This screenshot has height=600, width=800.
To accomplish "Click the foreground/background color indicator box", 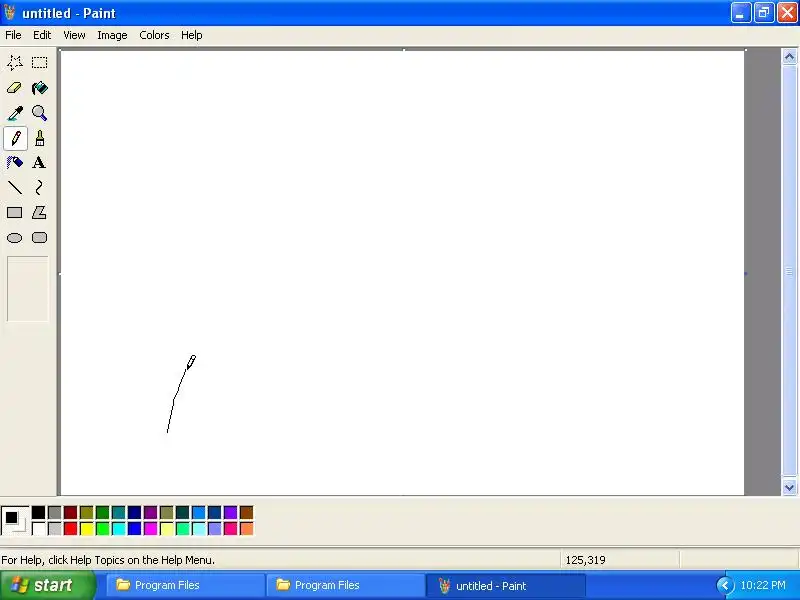I will 15,520.
